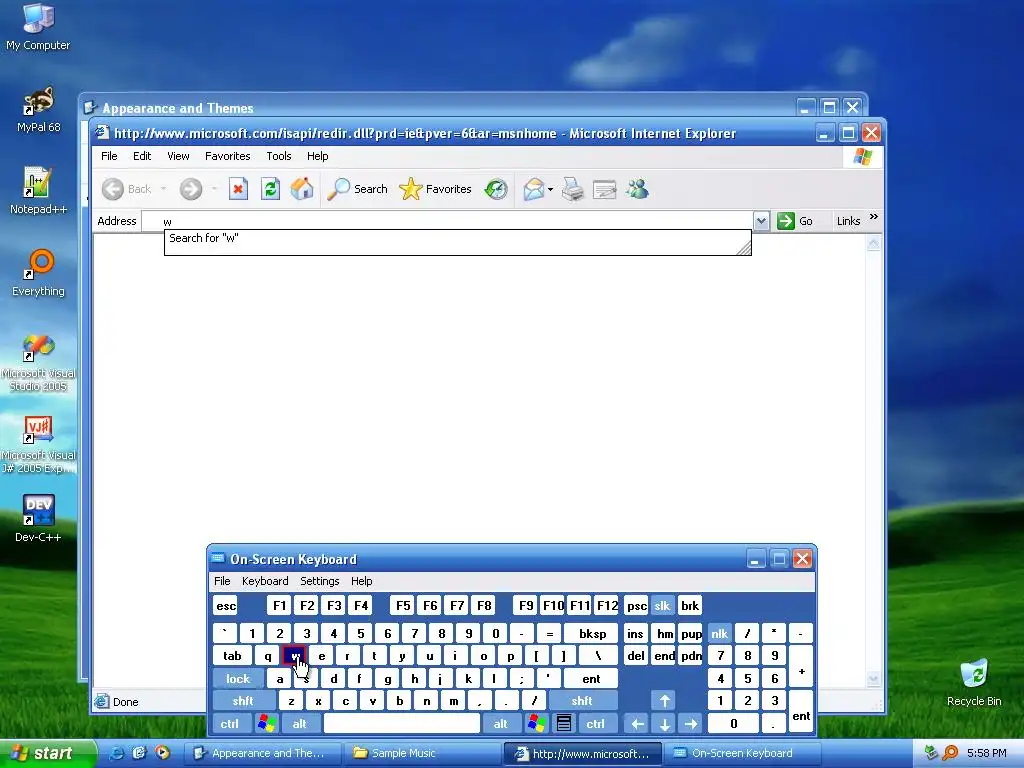
Task: Toggle the right shft key on keyboard
Action: (x=582, y=701)
